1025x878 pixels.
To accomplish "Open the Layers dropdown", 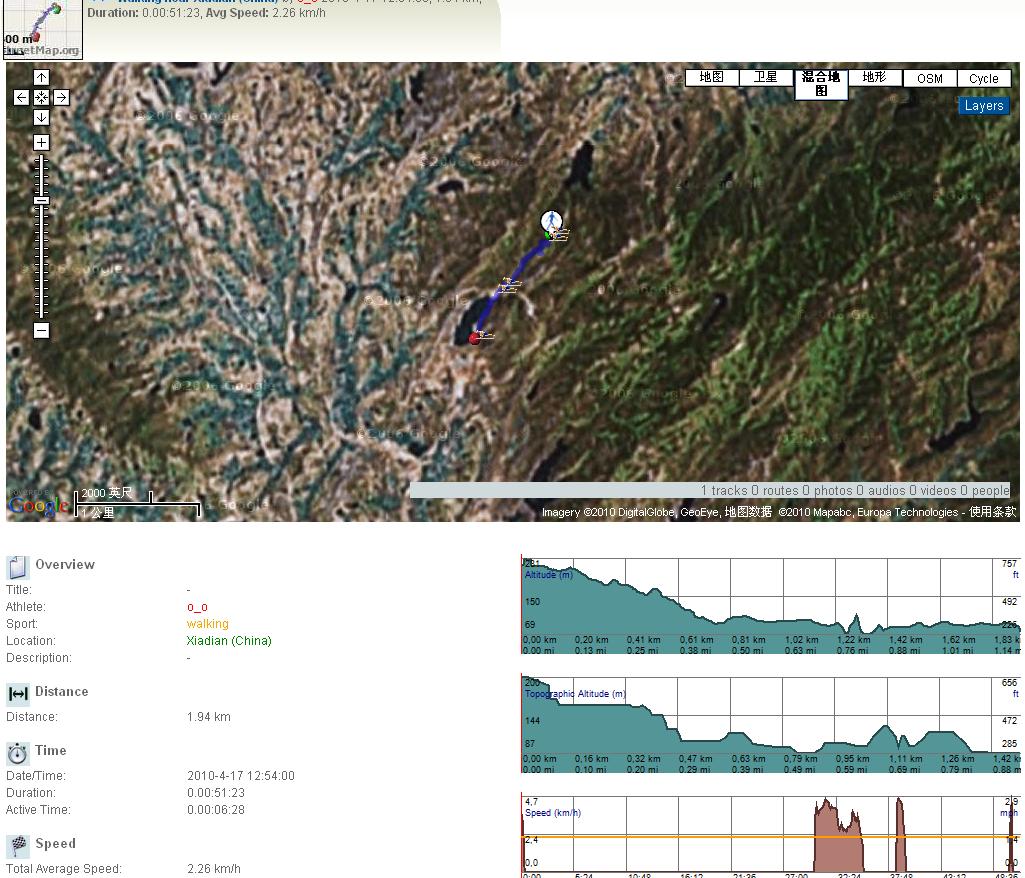I will point(984,106).
